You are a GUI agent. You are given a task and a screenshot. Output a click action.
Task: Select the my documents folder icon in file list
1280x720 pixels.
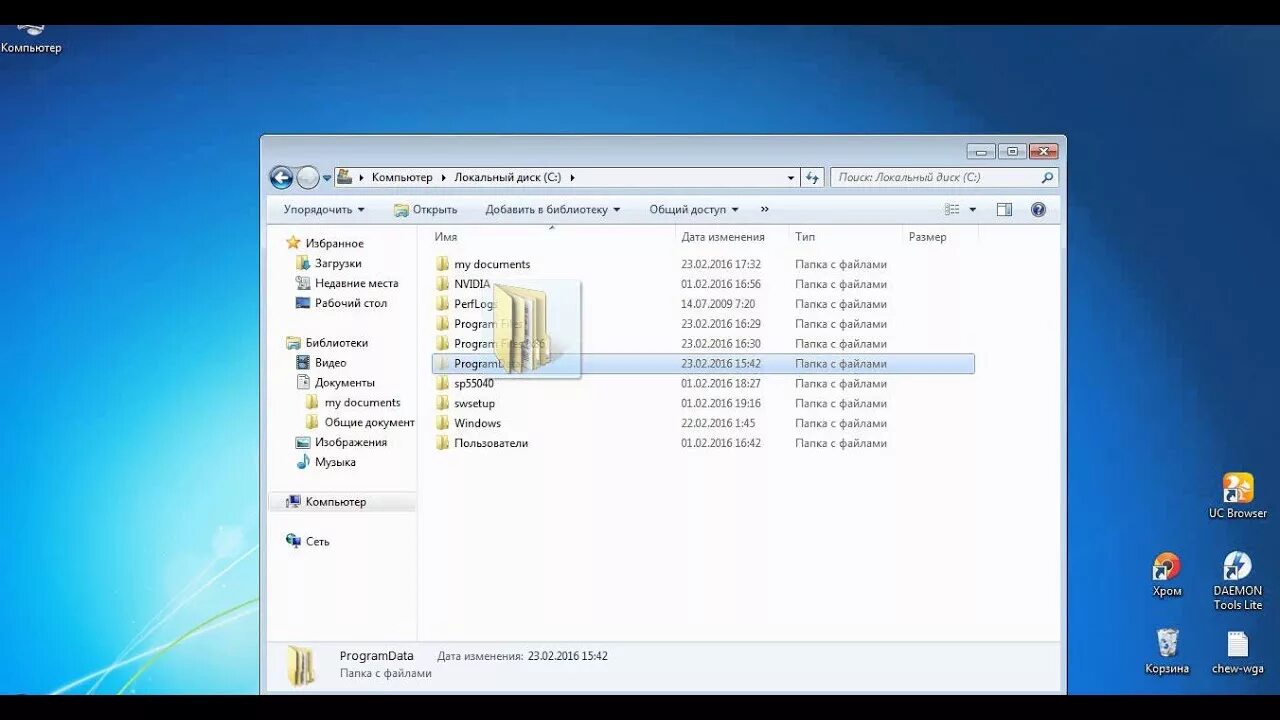(x=443, y=264)
